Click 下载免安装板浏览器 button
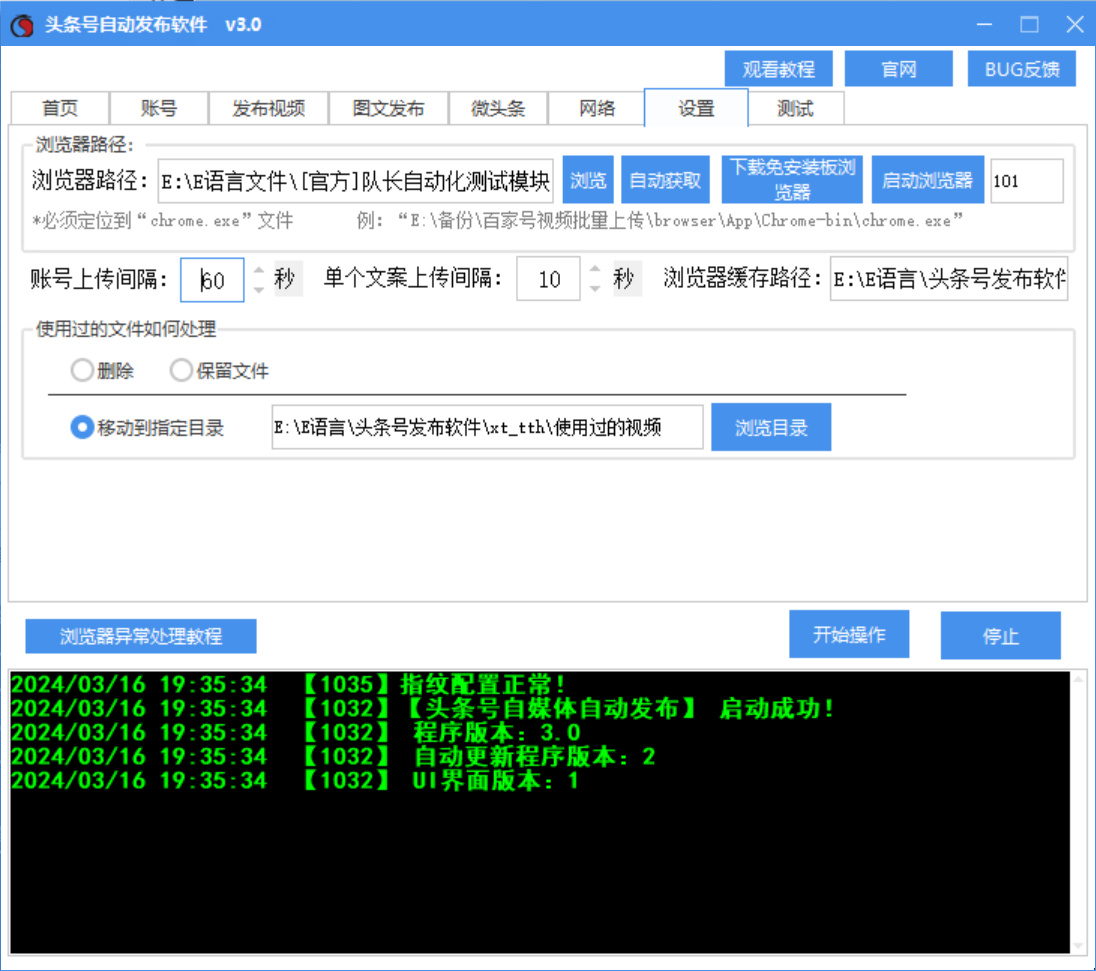The width and height of the screenshot is (1096, 971). (x=792, y=180)
